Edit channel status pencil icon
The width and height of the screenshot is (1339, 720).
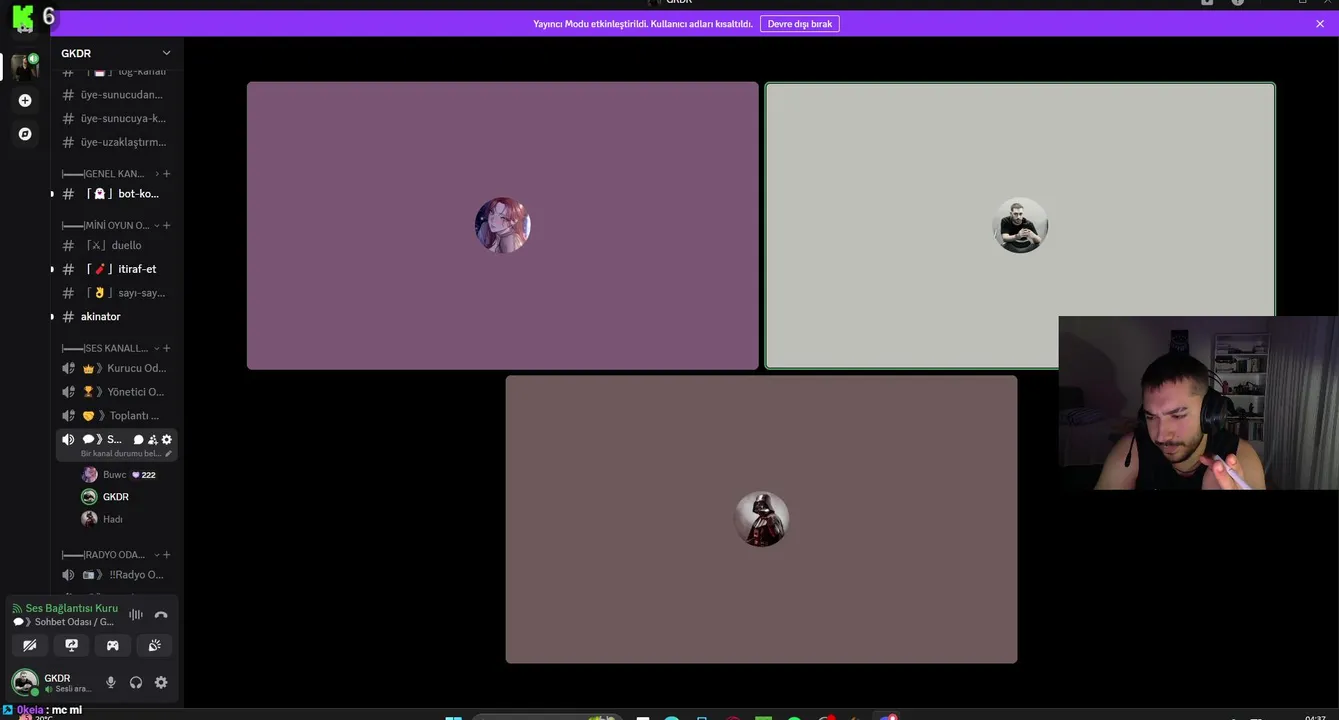168,454
